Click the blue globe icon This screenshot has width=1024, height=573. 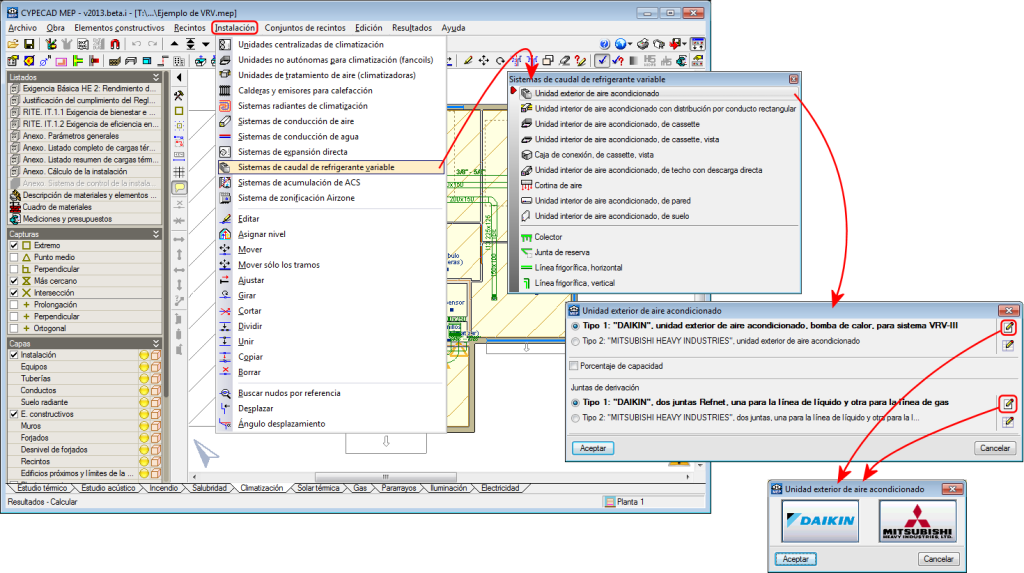coord(620,44)
